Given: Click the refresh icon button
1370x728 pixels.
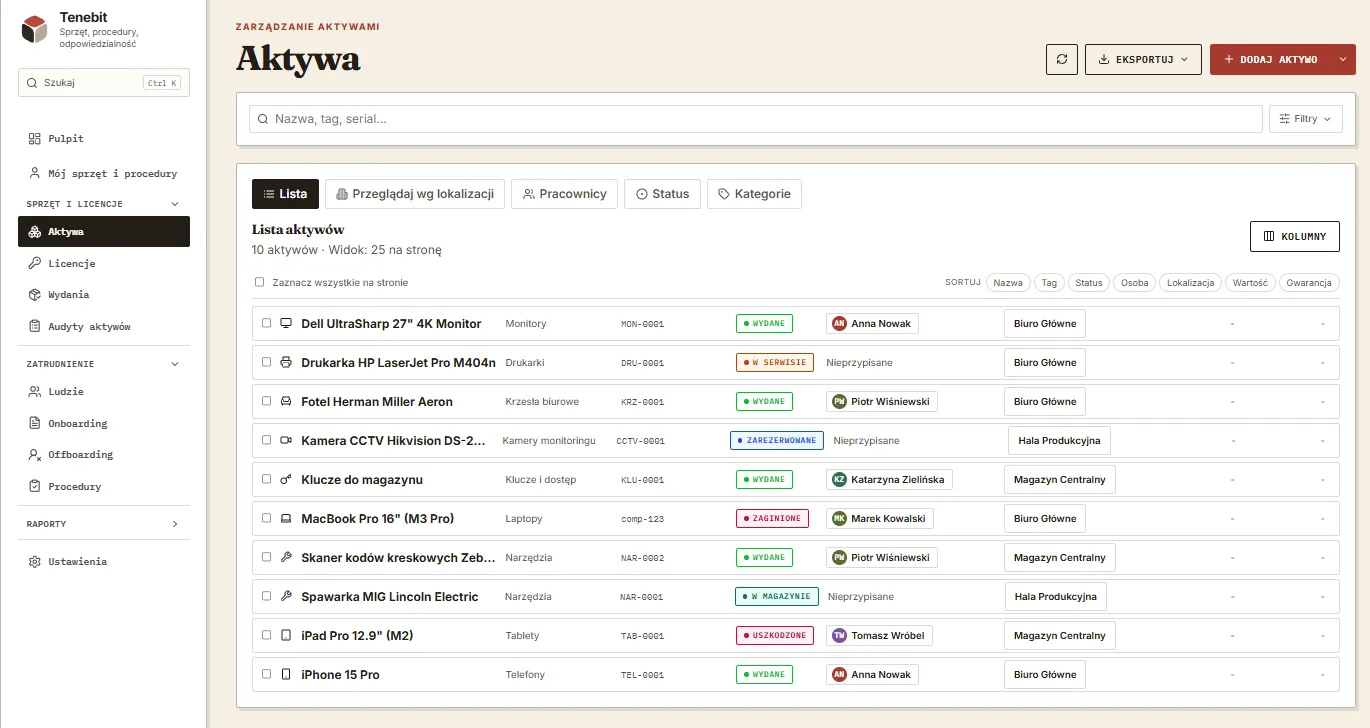Looking at the screenshot, I should pos(1062,59).
